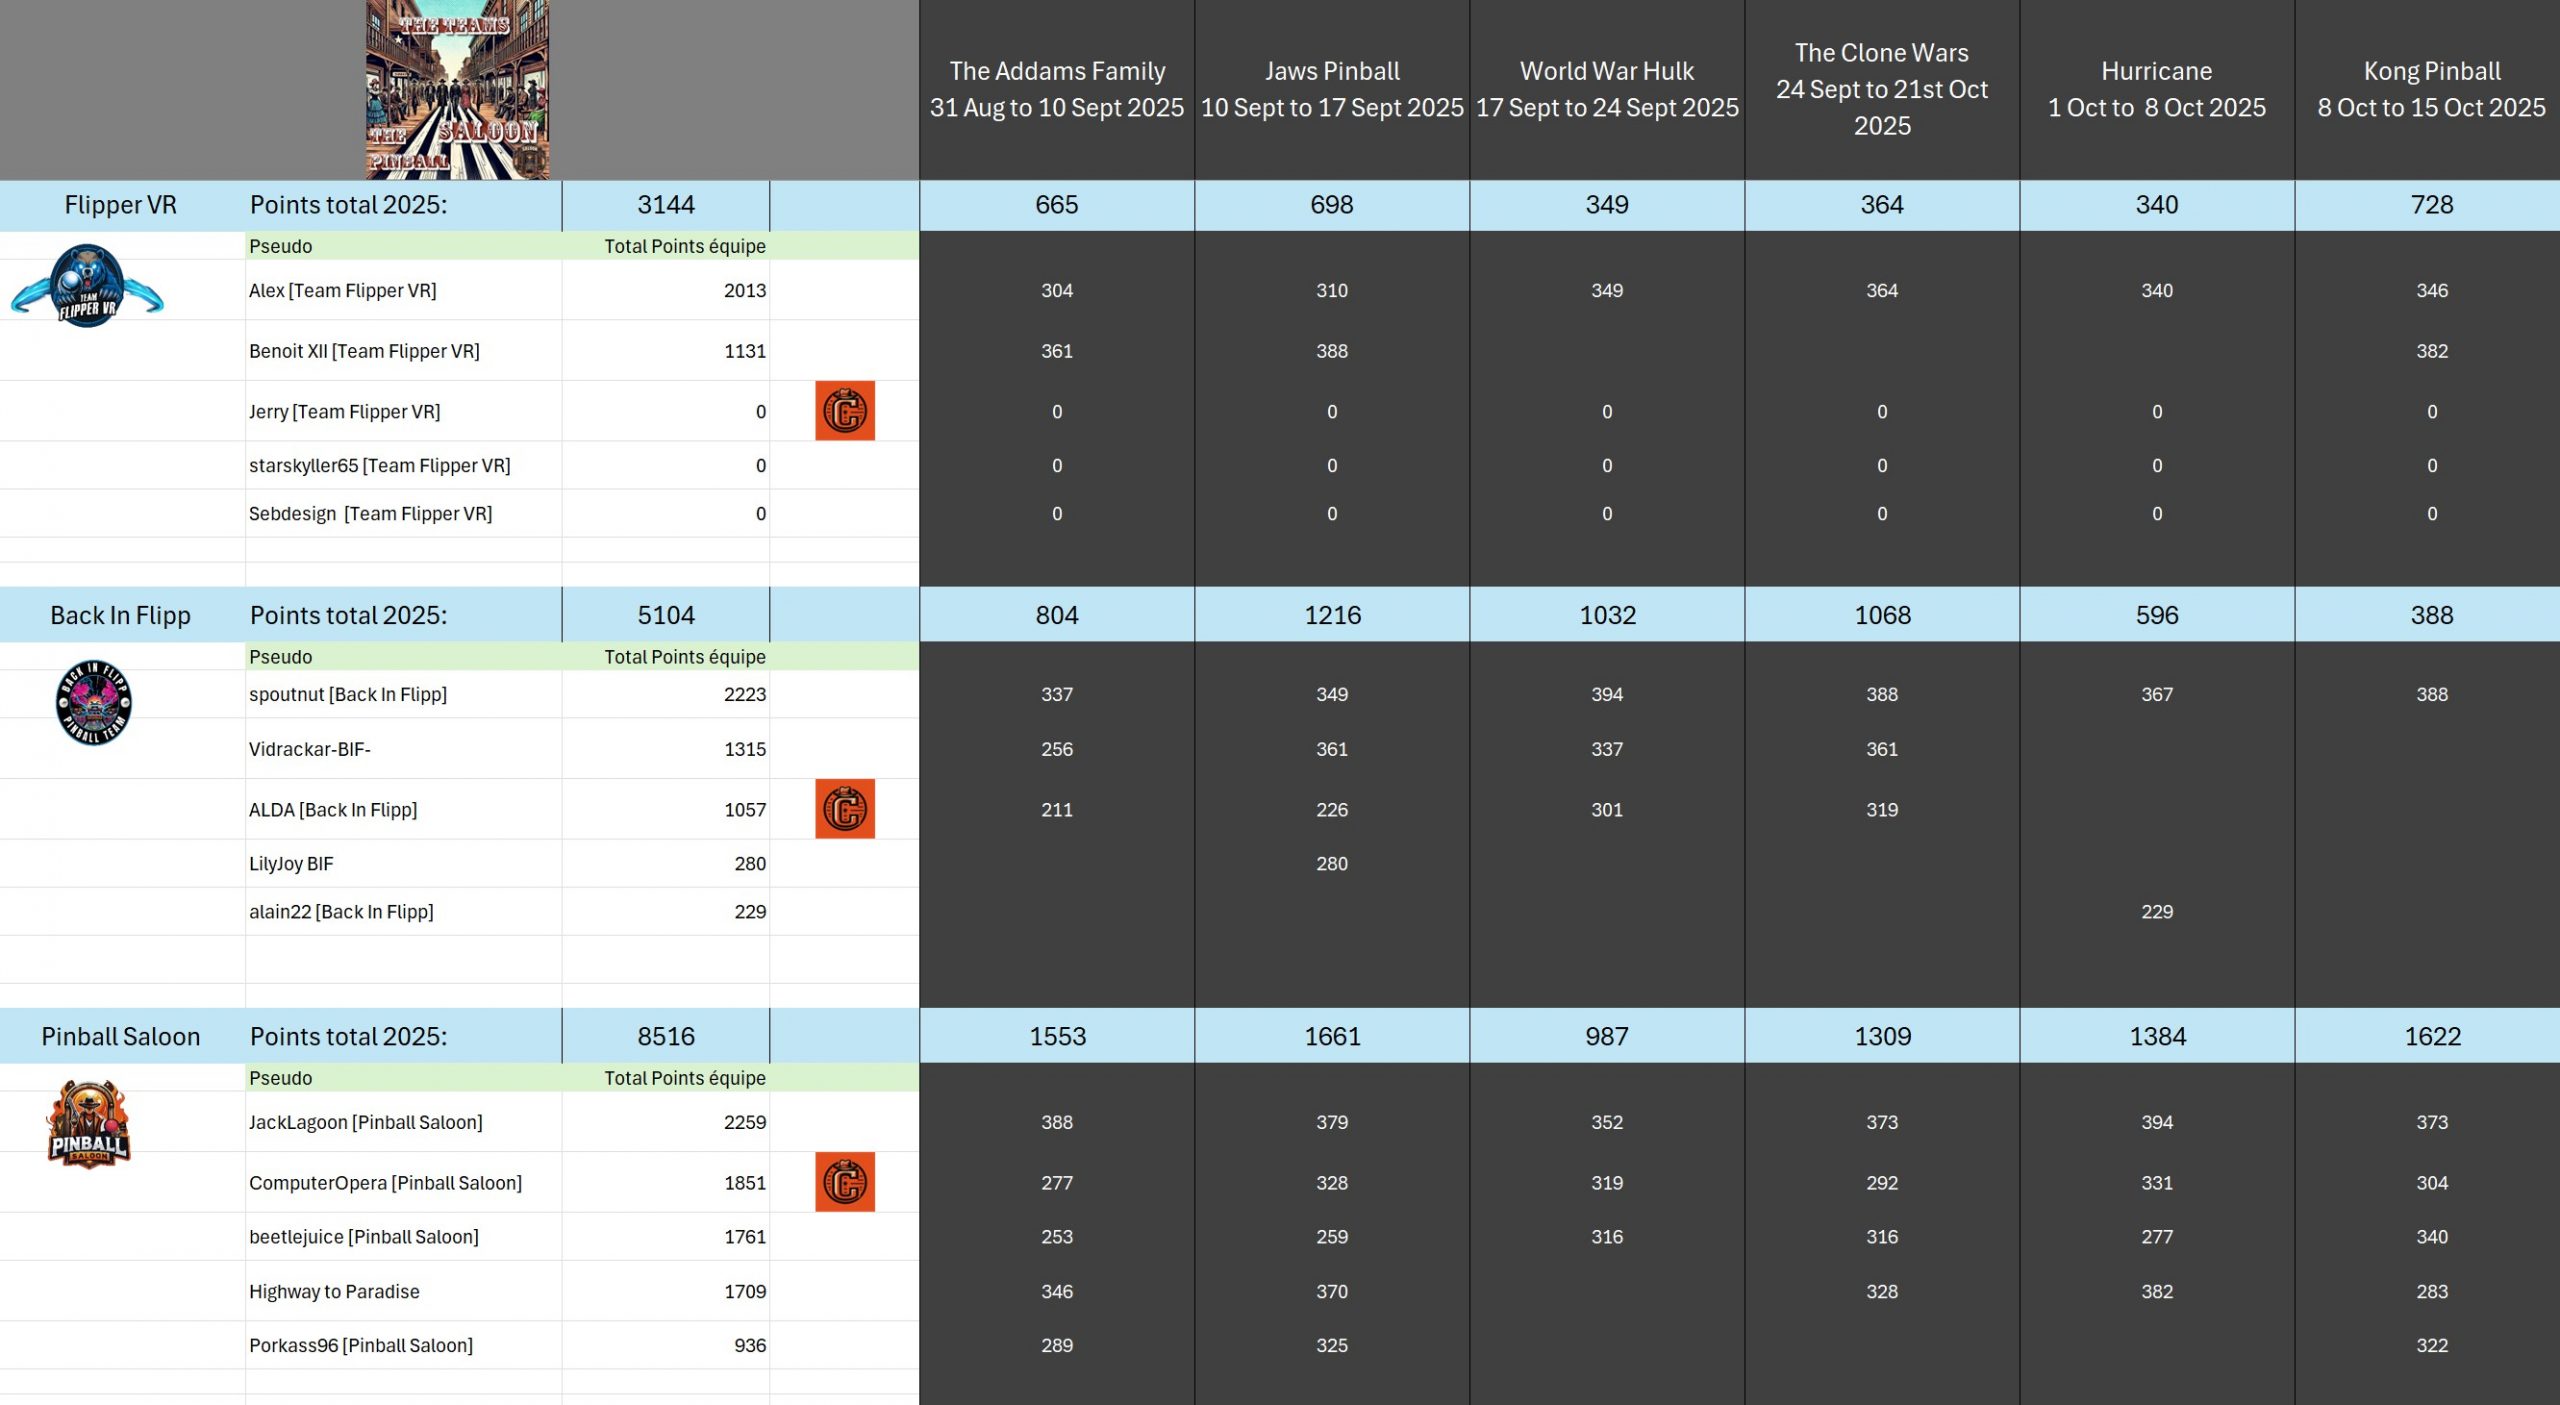
Task: Click Back In Flipp Jaws total 1216
Action: point(1332,616)
